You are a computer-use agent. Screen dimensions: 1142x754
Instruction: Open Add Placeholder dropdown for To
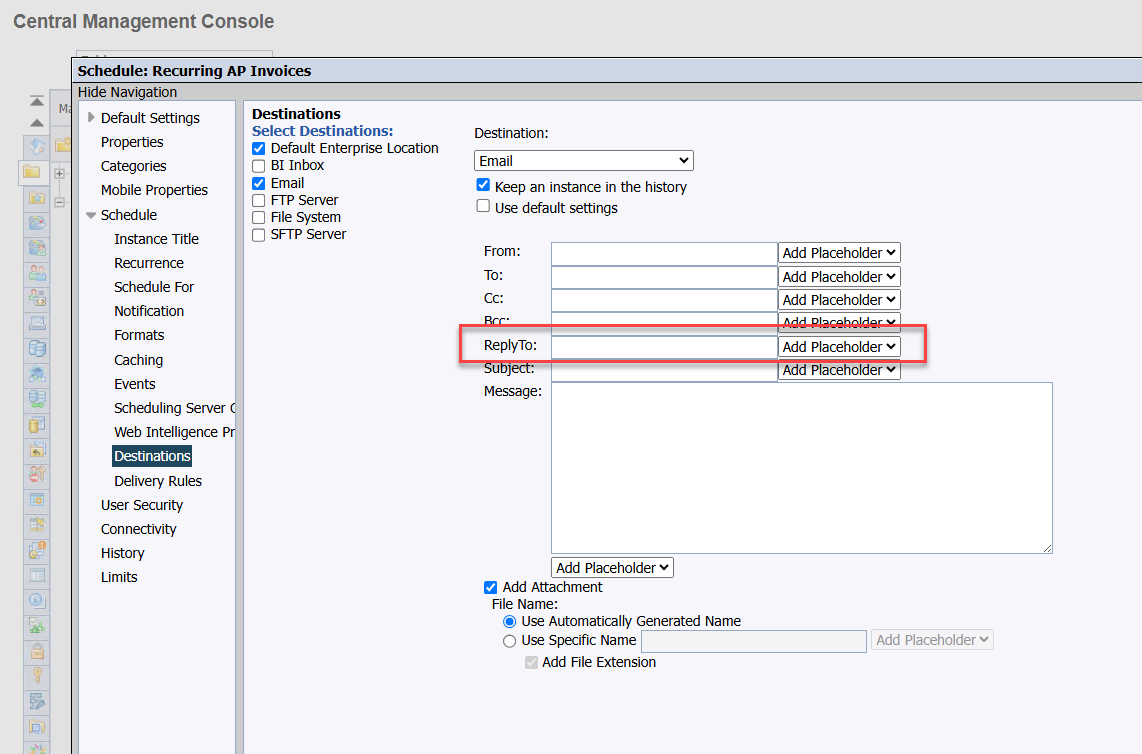coord(839,277)
